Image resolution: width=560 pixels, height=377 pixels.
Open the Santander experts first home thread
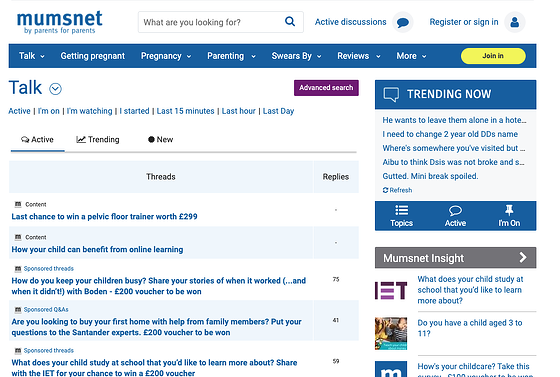[156, 327]
